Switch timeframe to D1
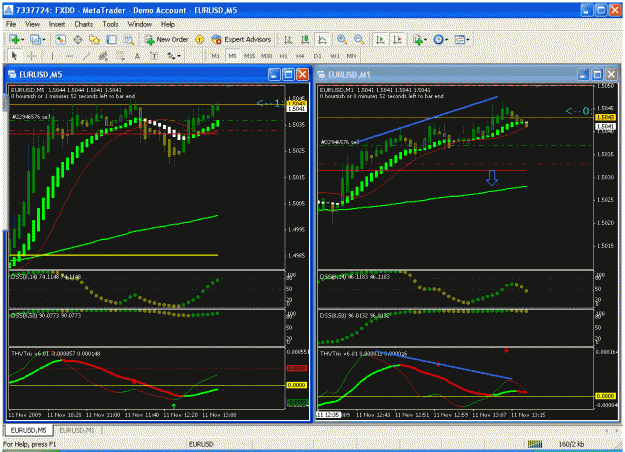 click(x=317, y=56)
